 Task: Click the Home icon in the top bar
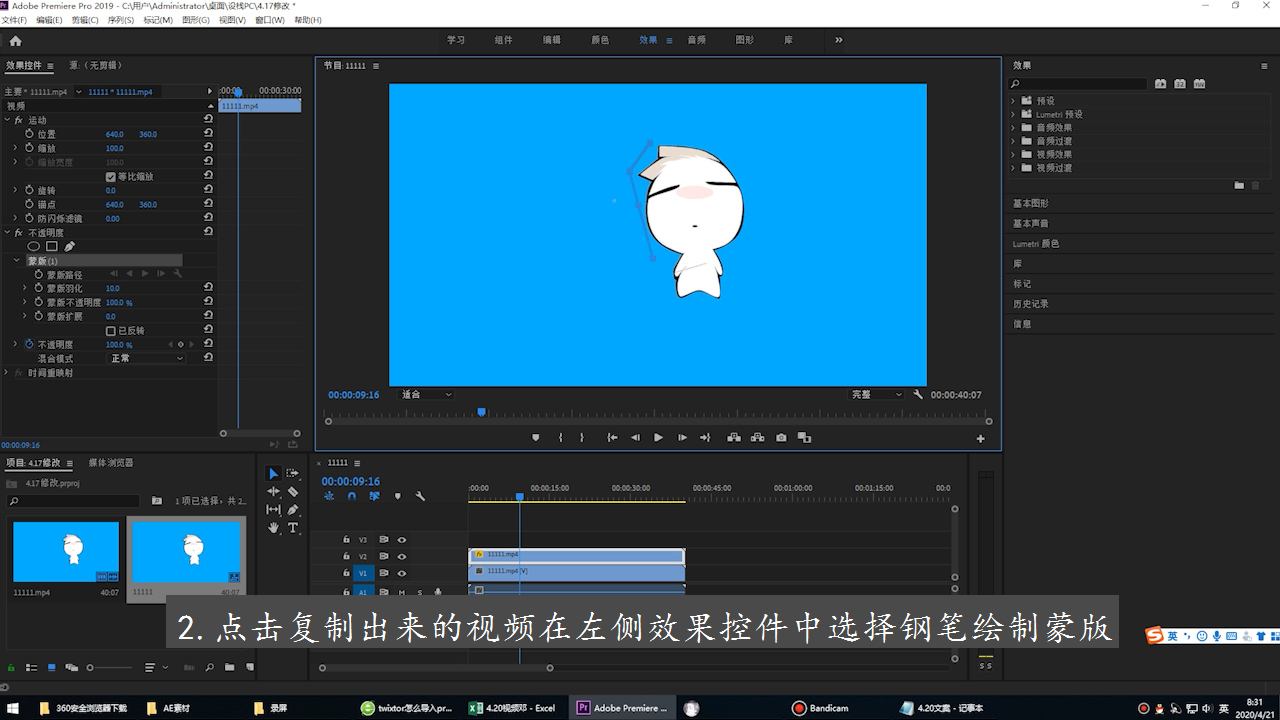[x=15, y=41]
